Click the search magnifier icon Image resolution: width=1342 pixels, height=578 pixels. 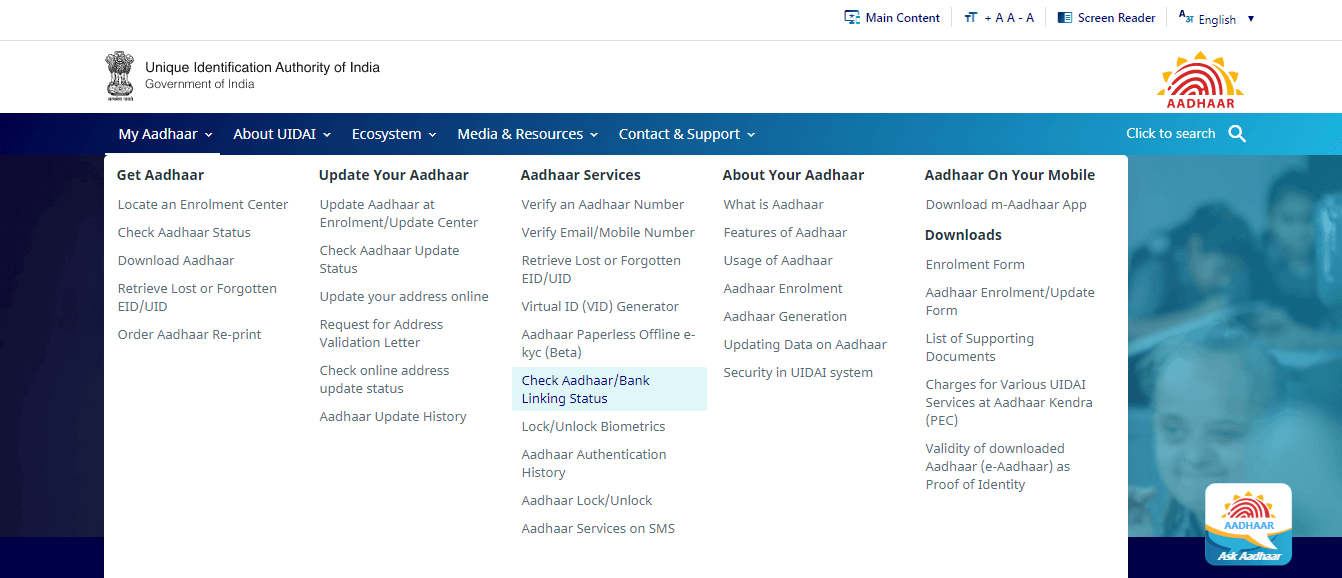pos(1237,134)
